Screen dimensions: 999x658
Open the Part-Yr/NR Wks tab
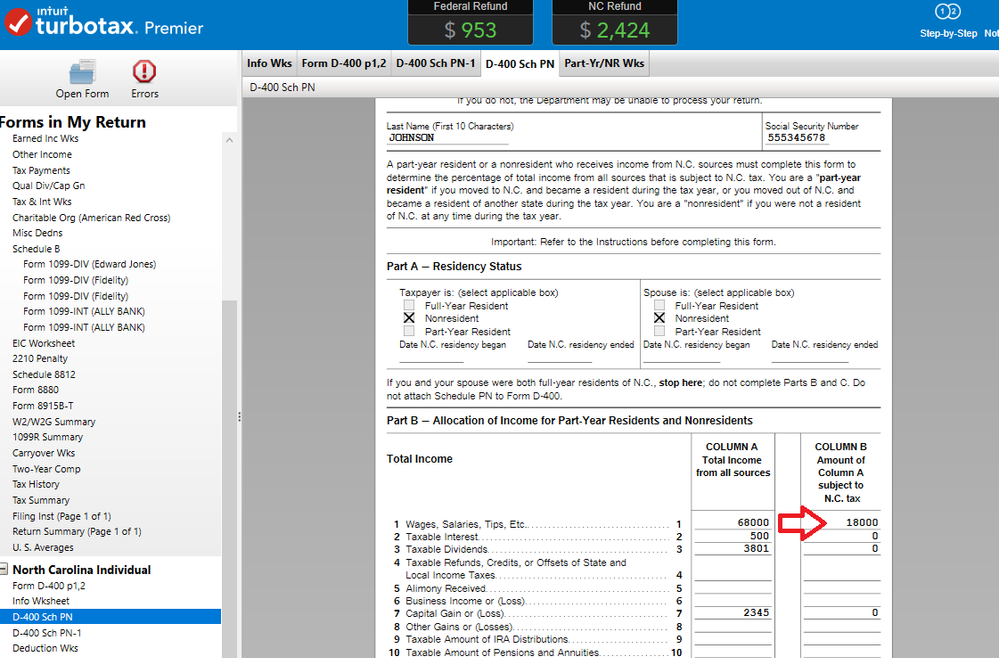point(604,63)
